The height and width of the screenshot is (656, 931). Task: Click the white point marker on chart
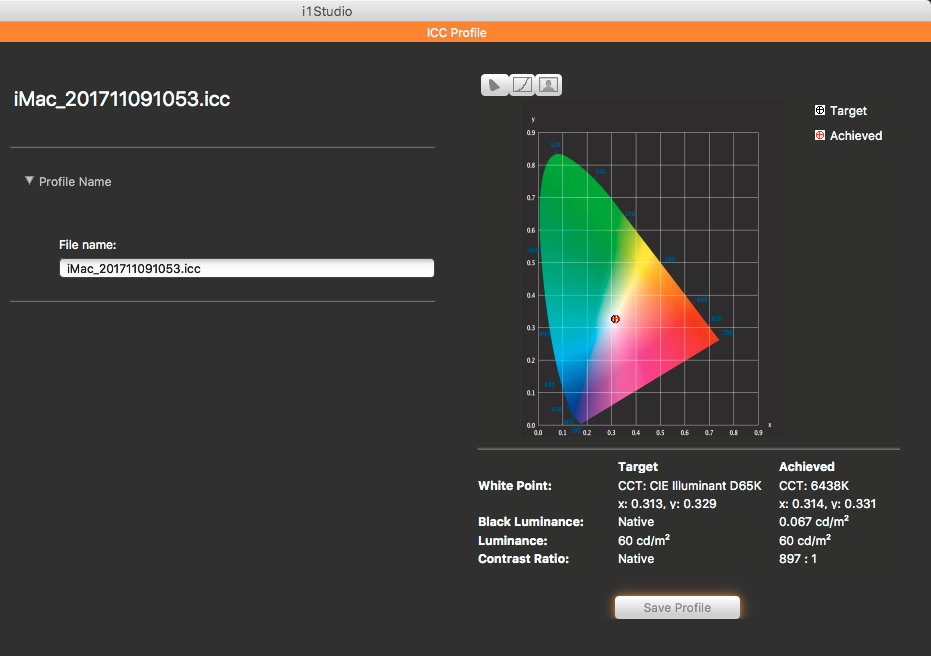(615, 319)
